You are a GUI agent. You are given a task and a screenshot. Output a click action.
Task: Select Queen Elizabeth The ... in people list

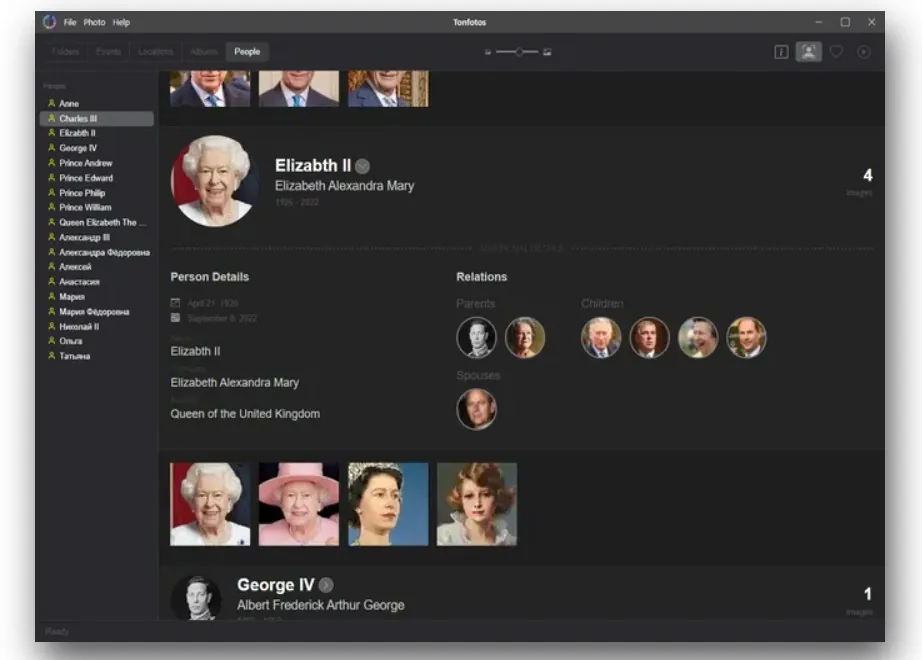pyautogui.click(x=97, y=222)
